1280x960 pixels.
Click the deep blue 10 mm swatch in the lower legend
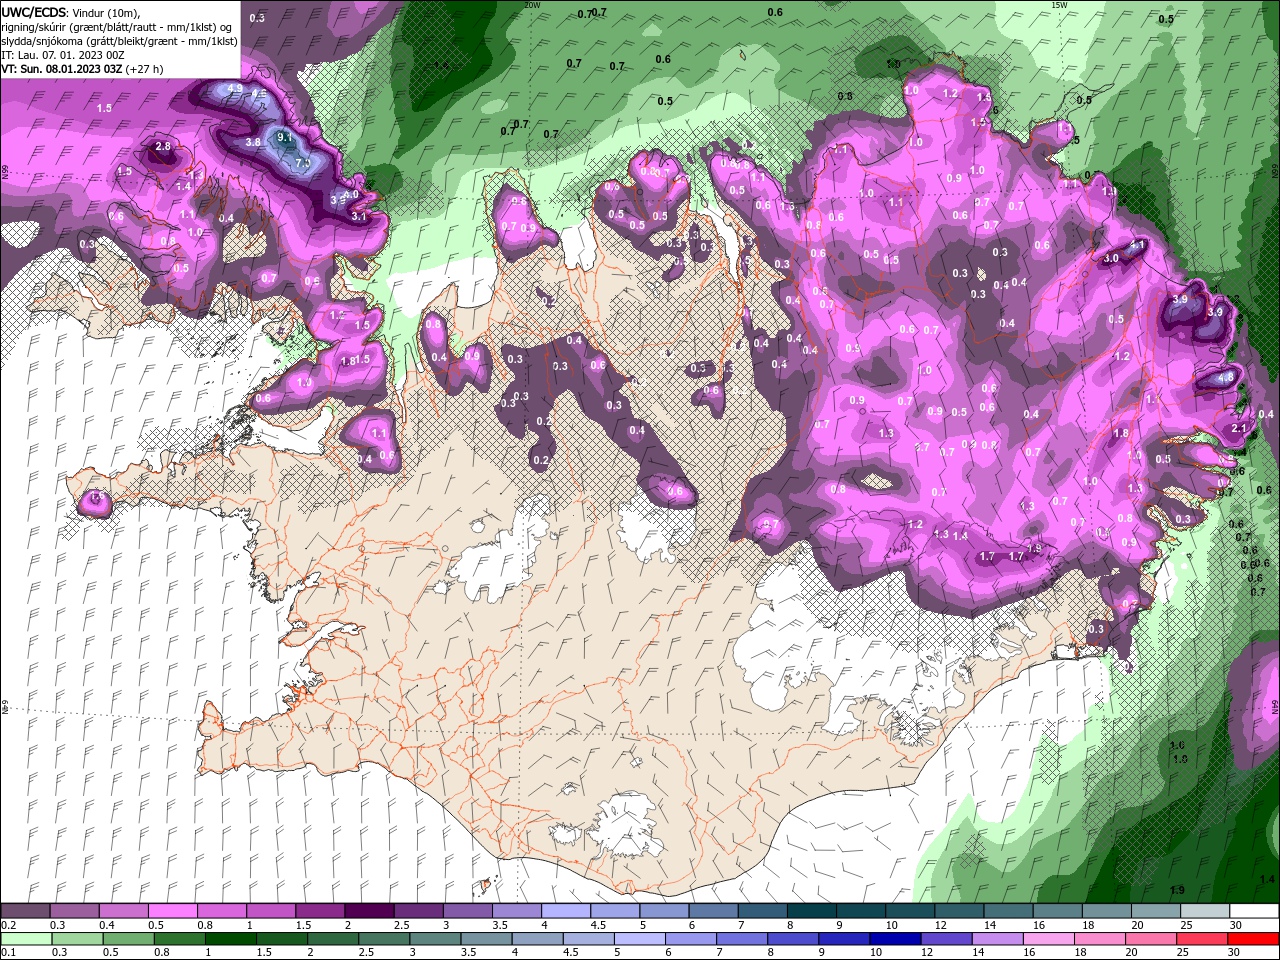point(895,939)
